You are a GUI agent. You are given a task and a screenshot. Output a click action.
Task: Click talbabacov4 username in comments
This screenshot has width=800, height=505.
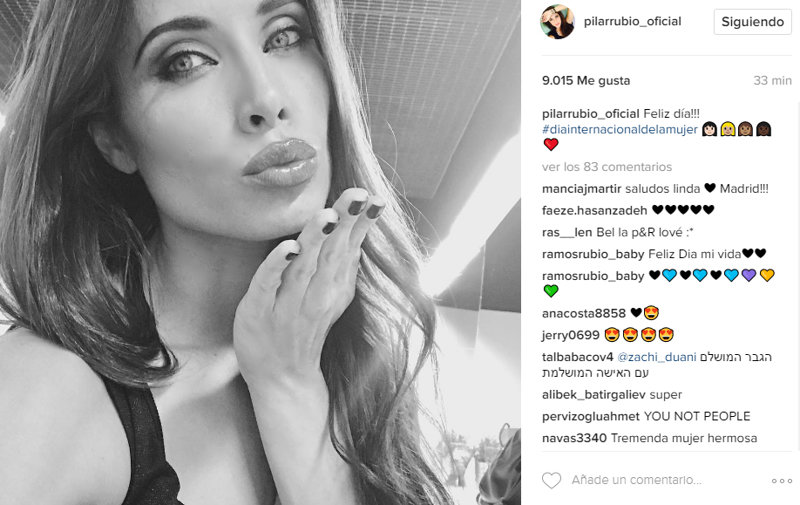click(x=578, y=357)
